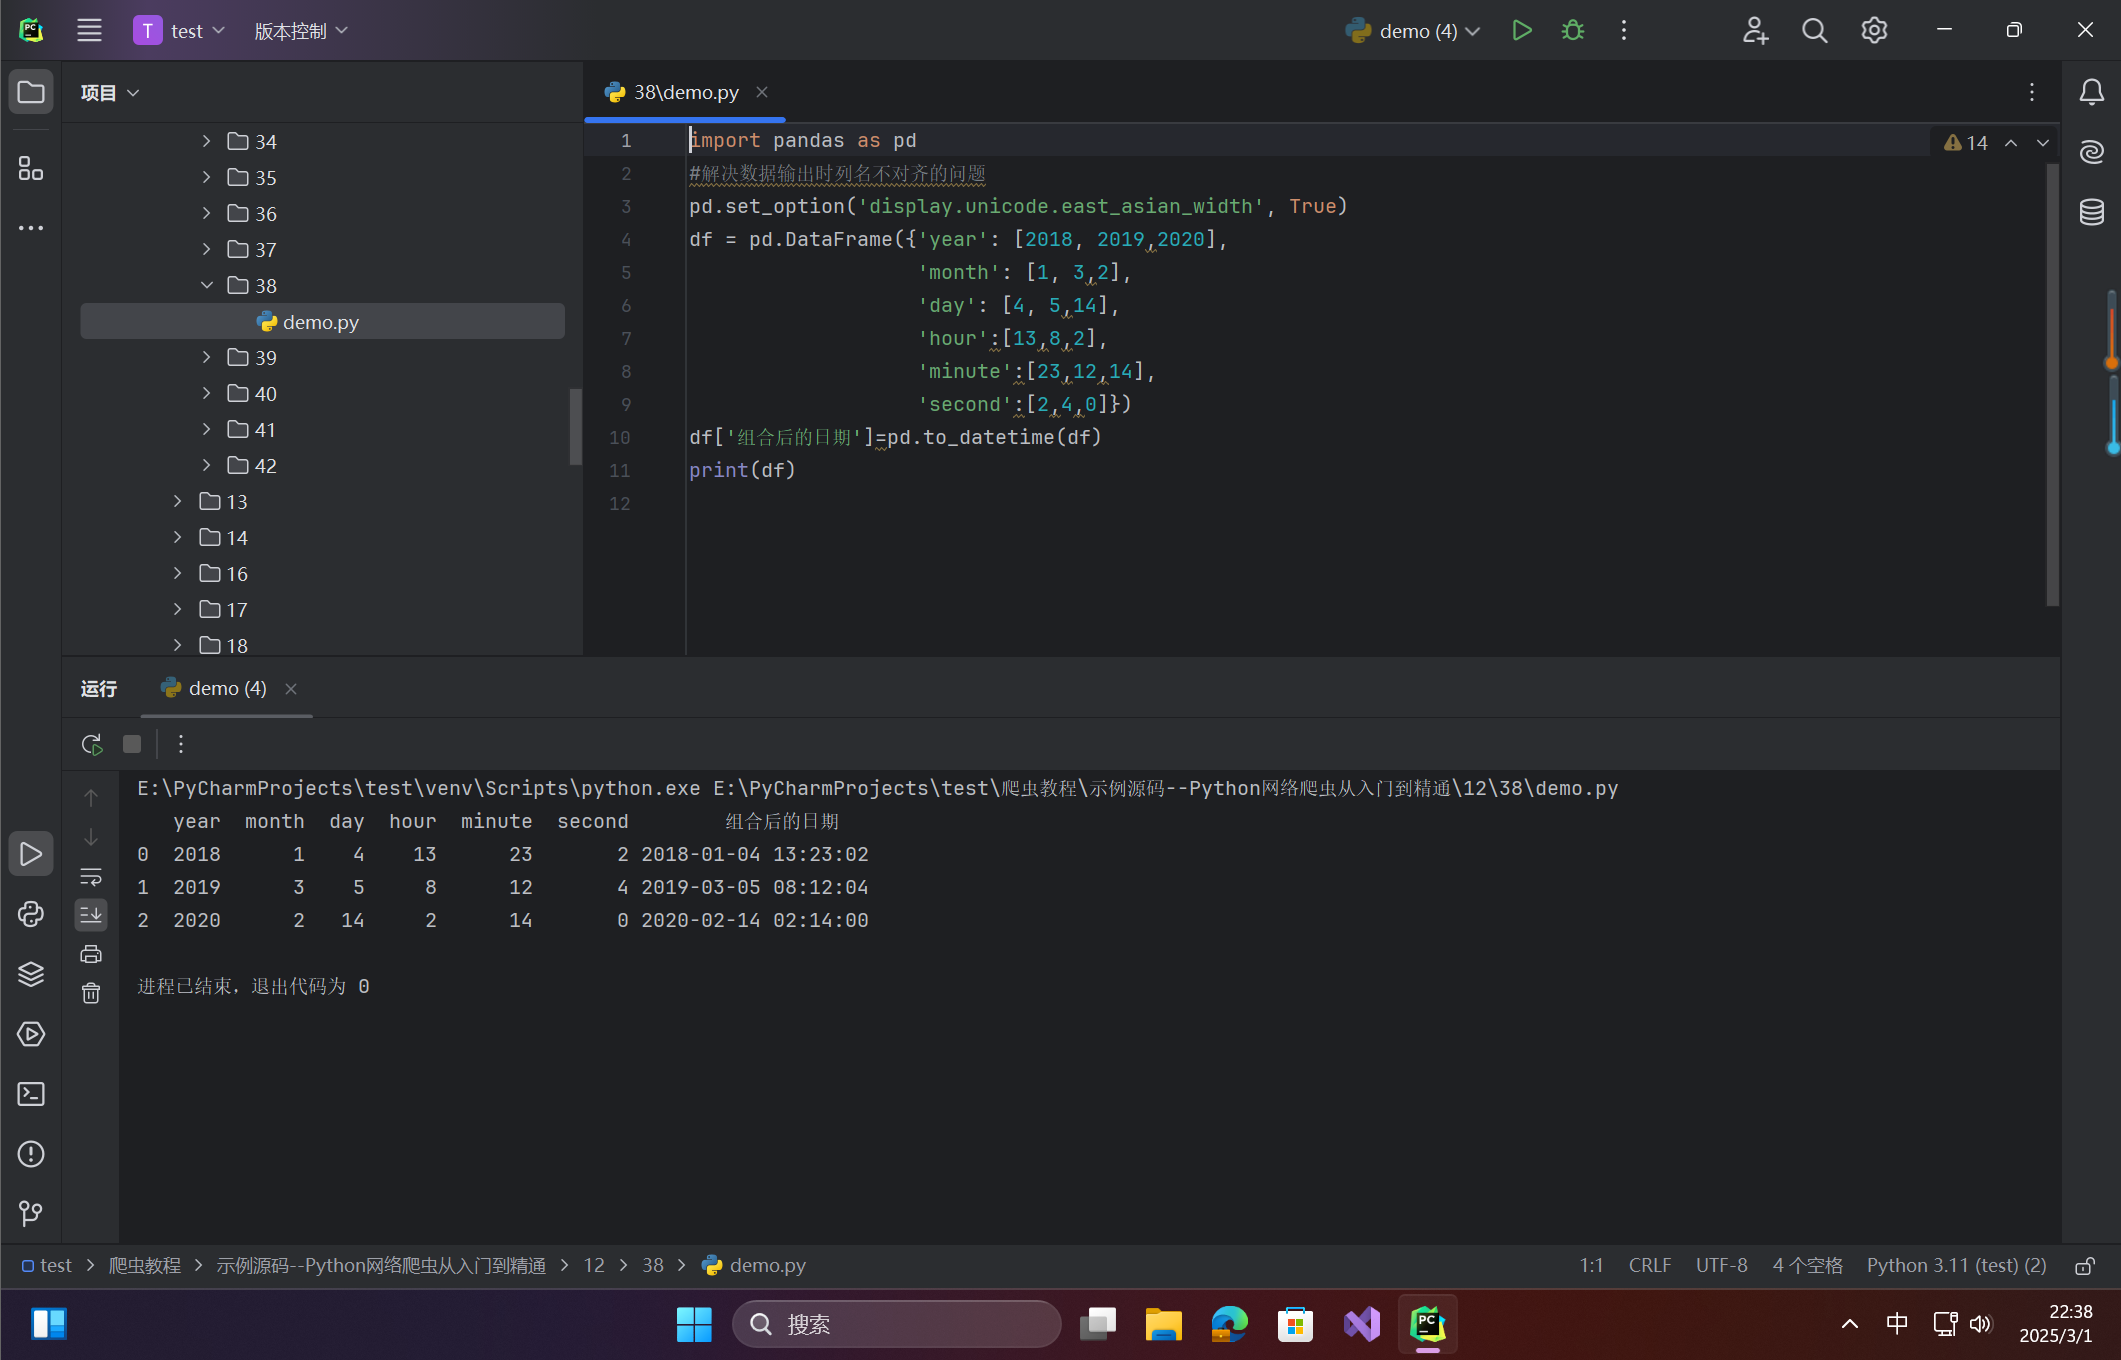
Task: Click the UTF-8 encoding status widget
Action: click(x=1721, y=1266)
